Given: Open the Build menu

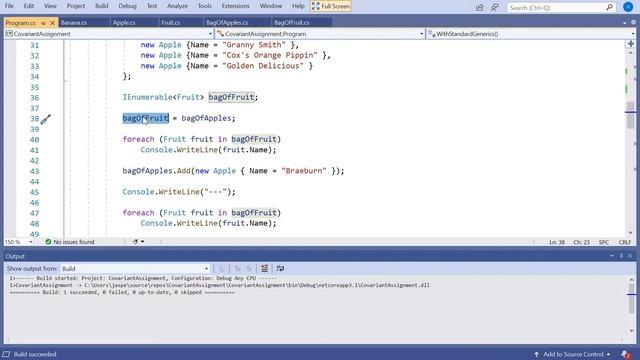Looking at the screenshot, I should [x=102, y=6].
